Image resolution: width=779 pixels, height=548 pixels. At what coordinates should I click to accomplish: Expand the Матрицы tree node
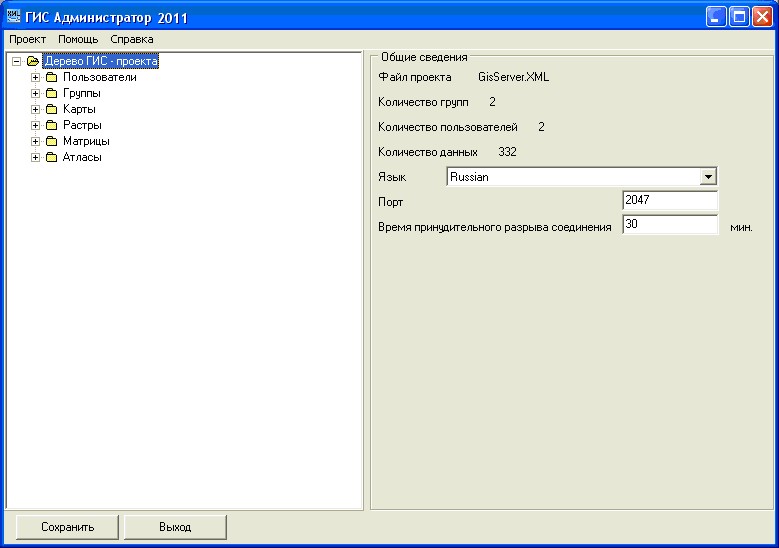35,141
